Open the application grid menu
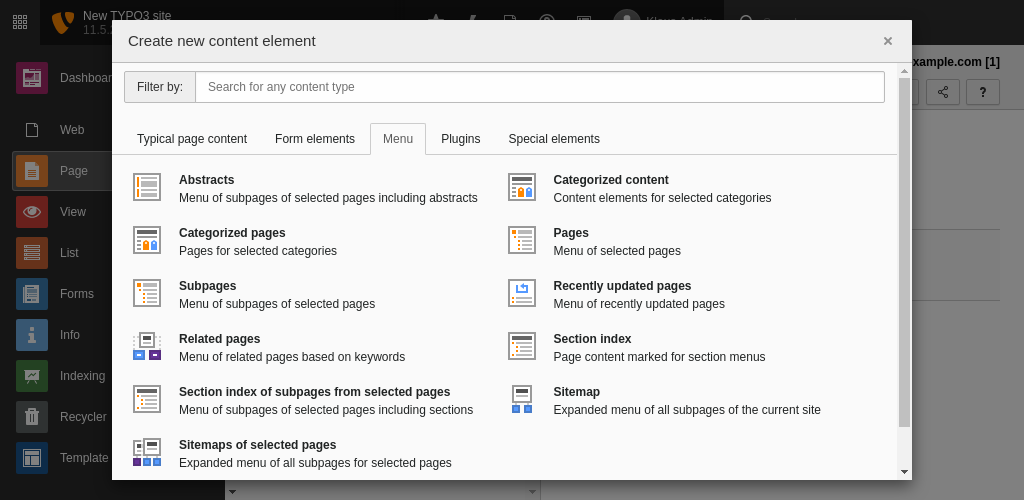Viewport: 1024px width, 500px height. click(20, 22)
